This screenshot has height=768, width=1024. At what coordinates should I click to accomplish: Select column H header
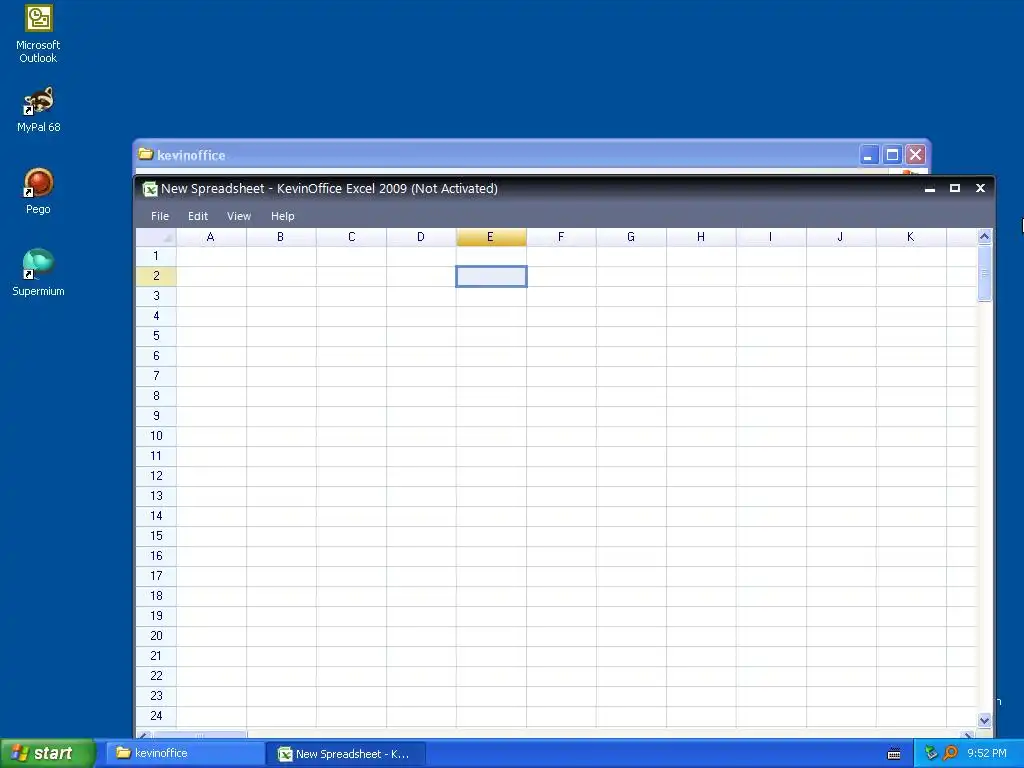pos(701,237)
